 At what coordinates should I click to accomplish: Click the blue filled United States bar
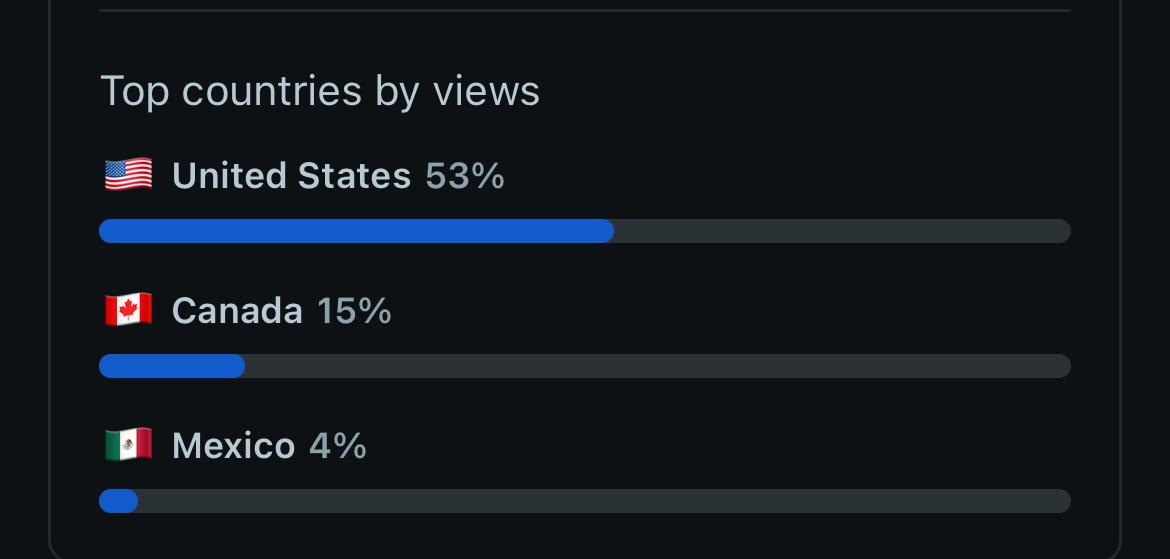(x=357, y=231)
